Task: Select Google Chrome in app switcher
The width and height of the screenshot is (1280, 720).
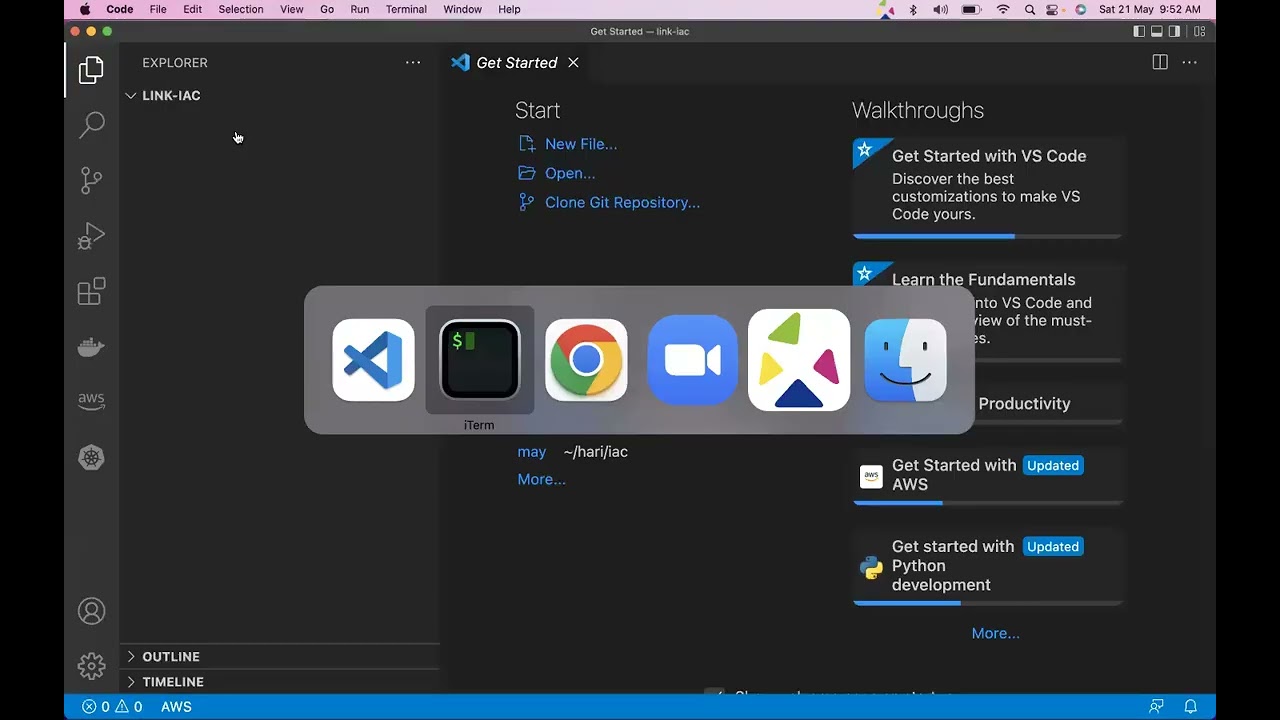Action: (x=586, y=360)
